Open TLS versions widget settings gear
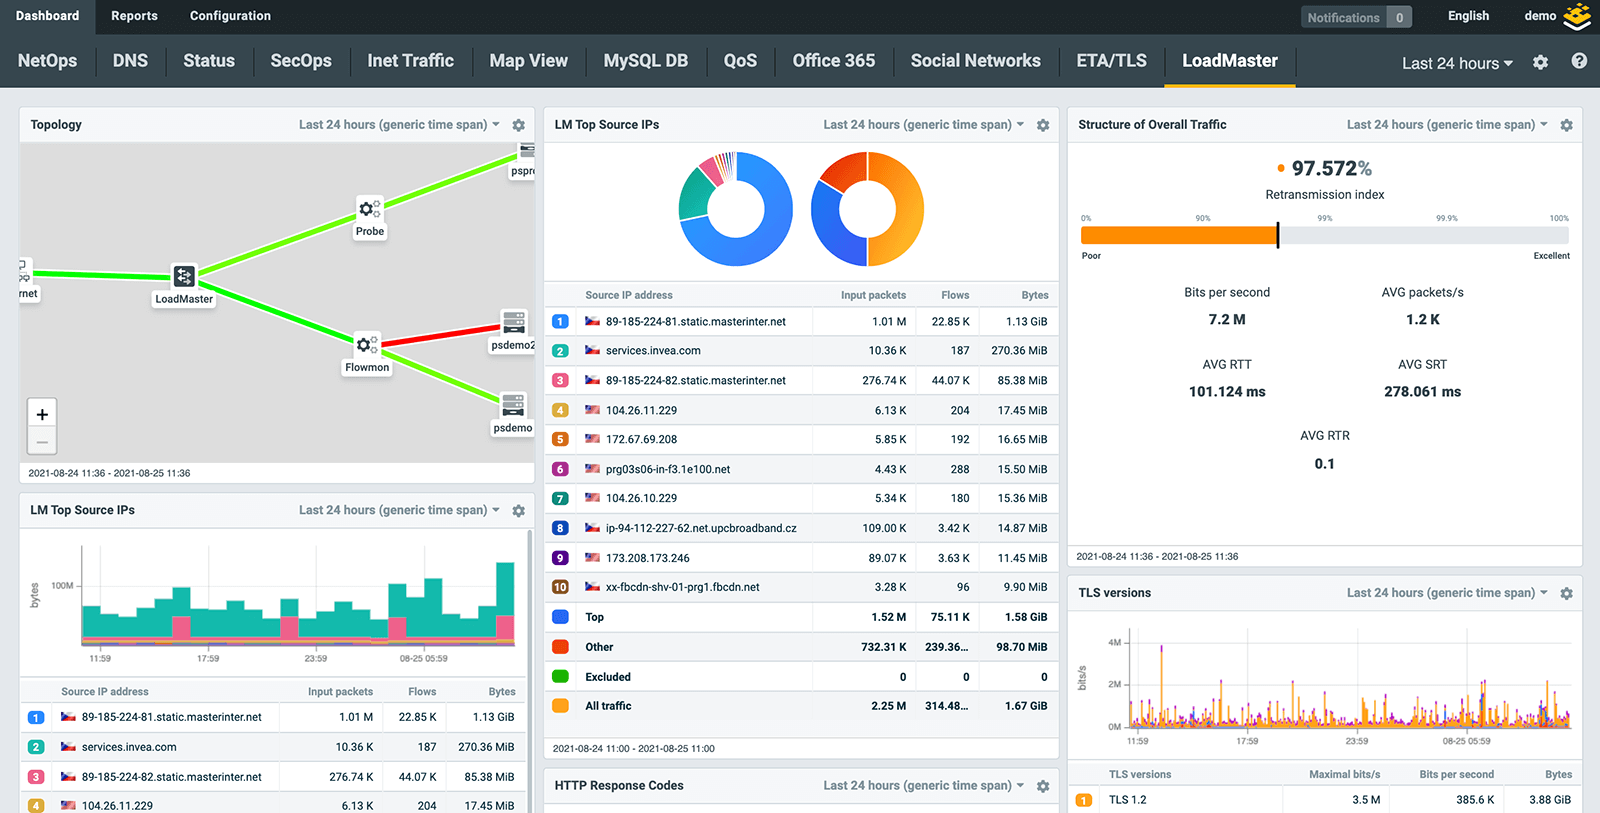 point(1566,594)
